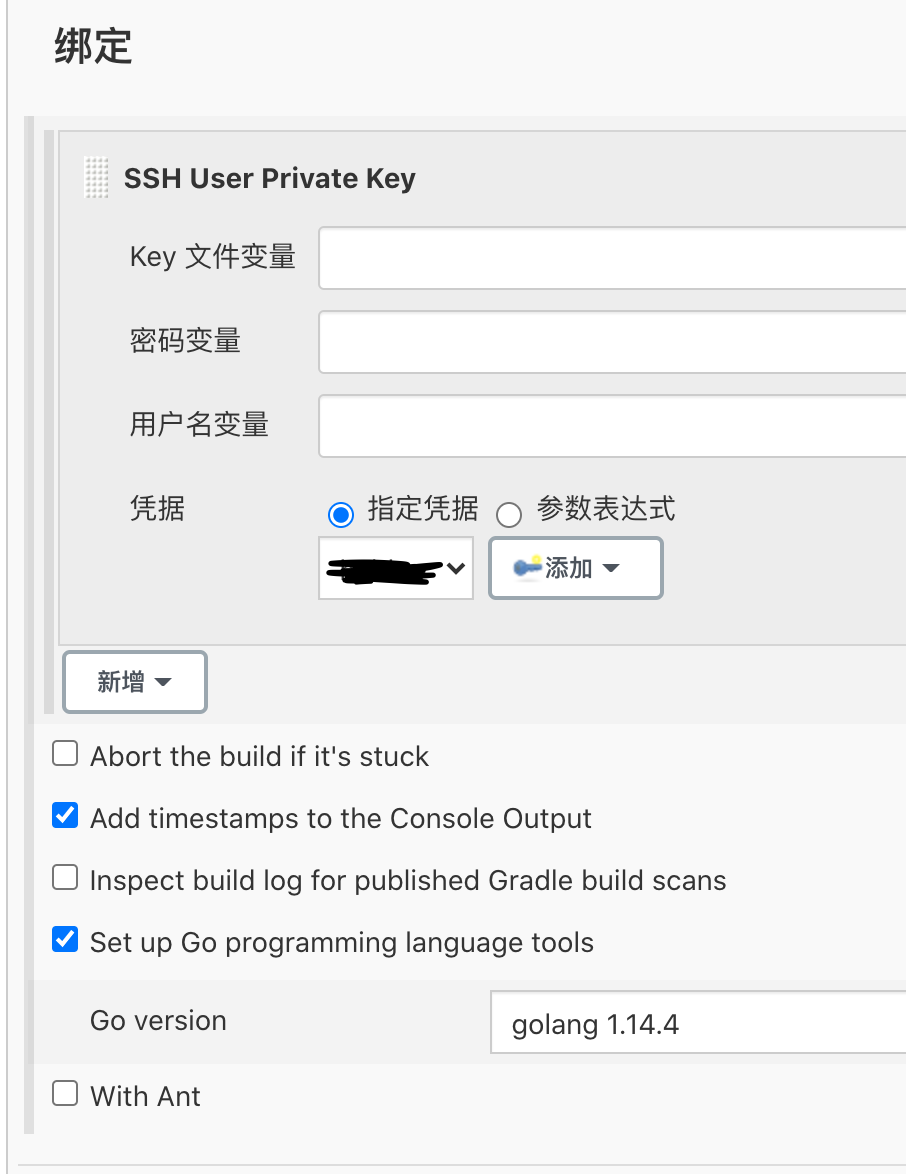
Task: Click the SSH User Private Key header
Action: (x=269, y=179)
